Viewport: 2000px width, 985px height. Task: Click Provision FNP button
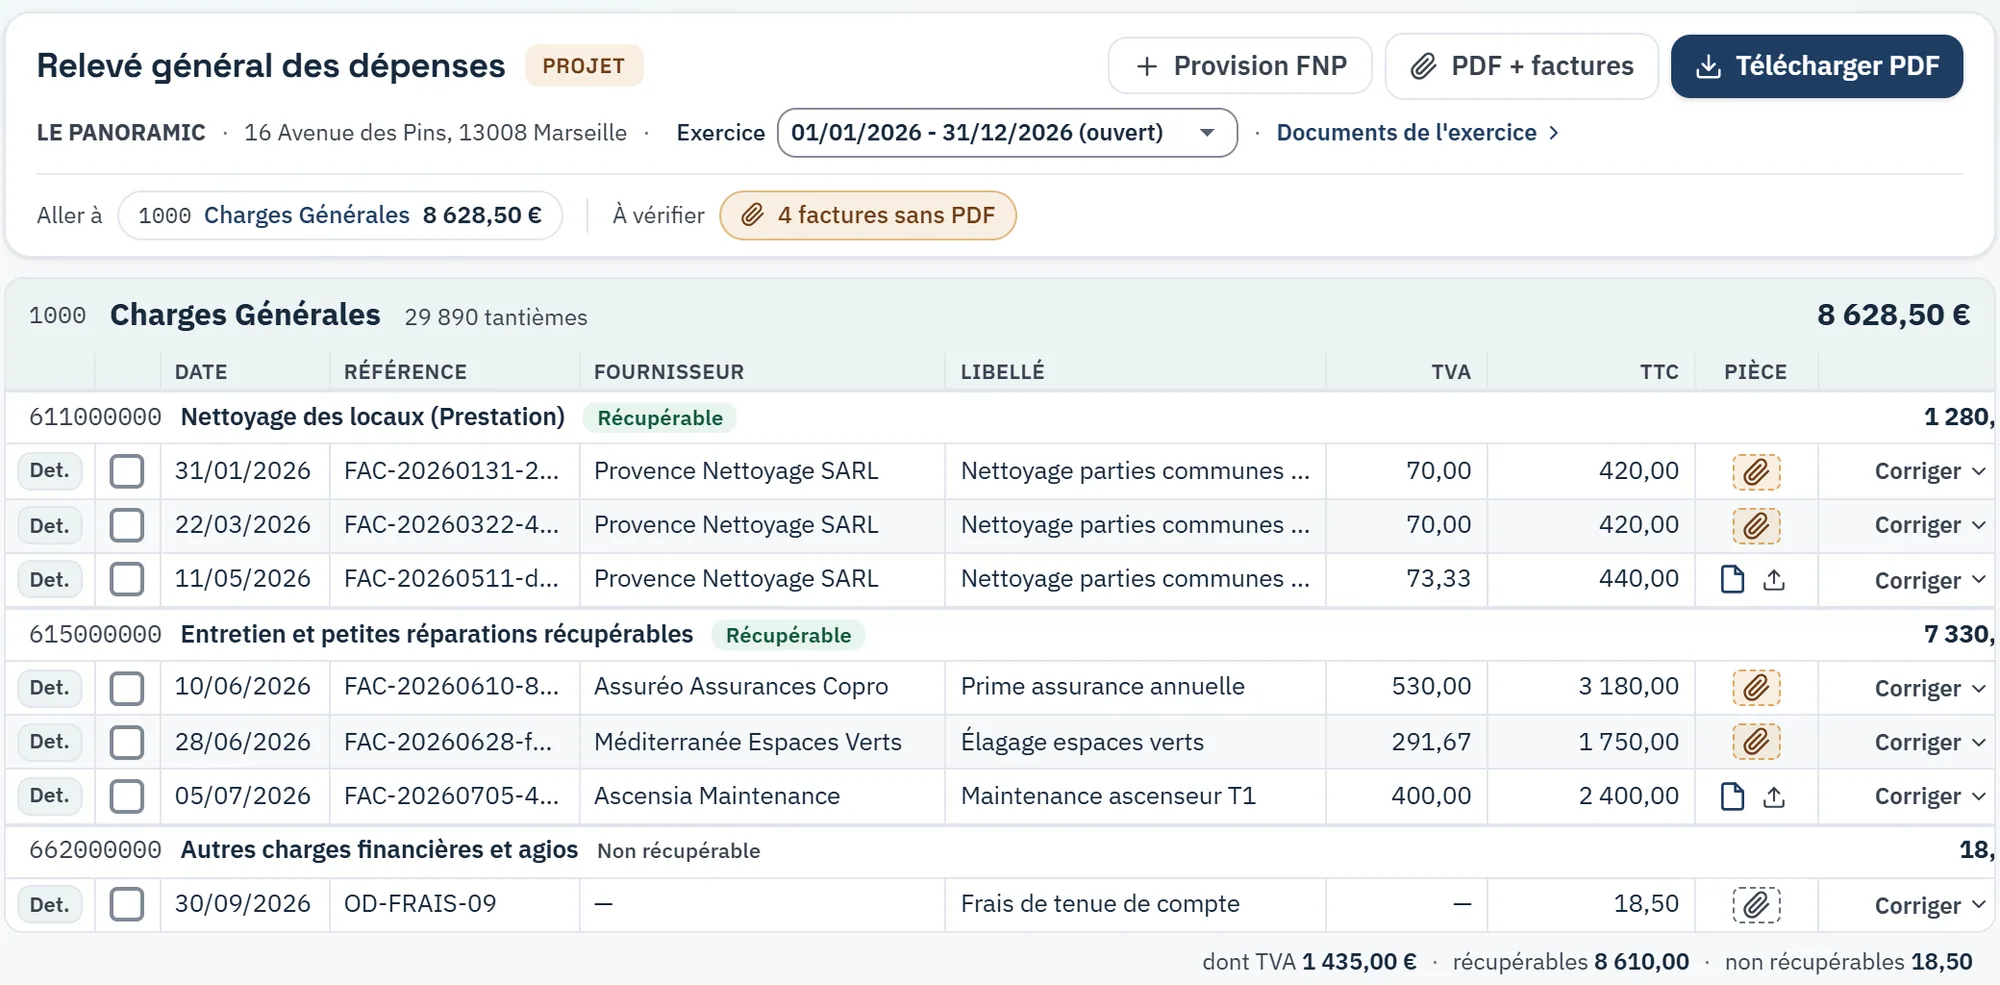pos(1240,66)
